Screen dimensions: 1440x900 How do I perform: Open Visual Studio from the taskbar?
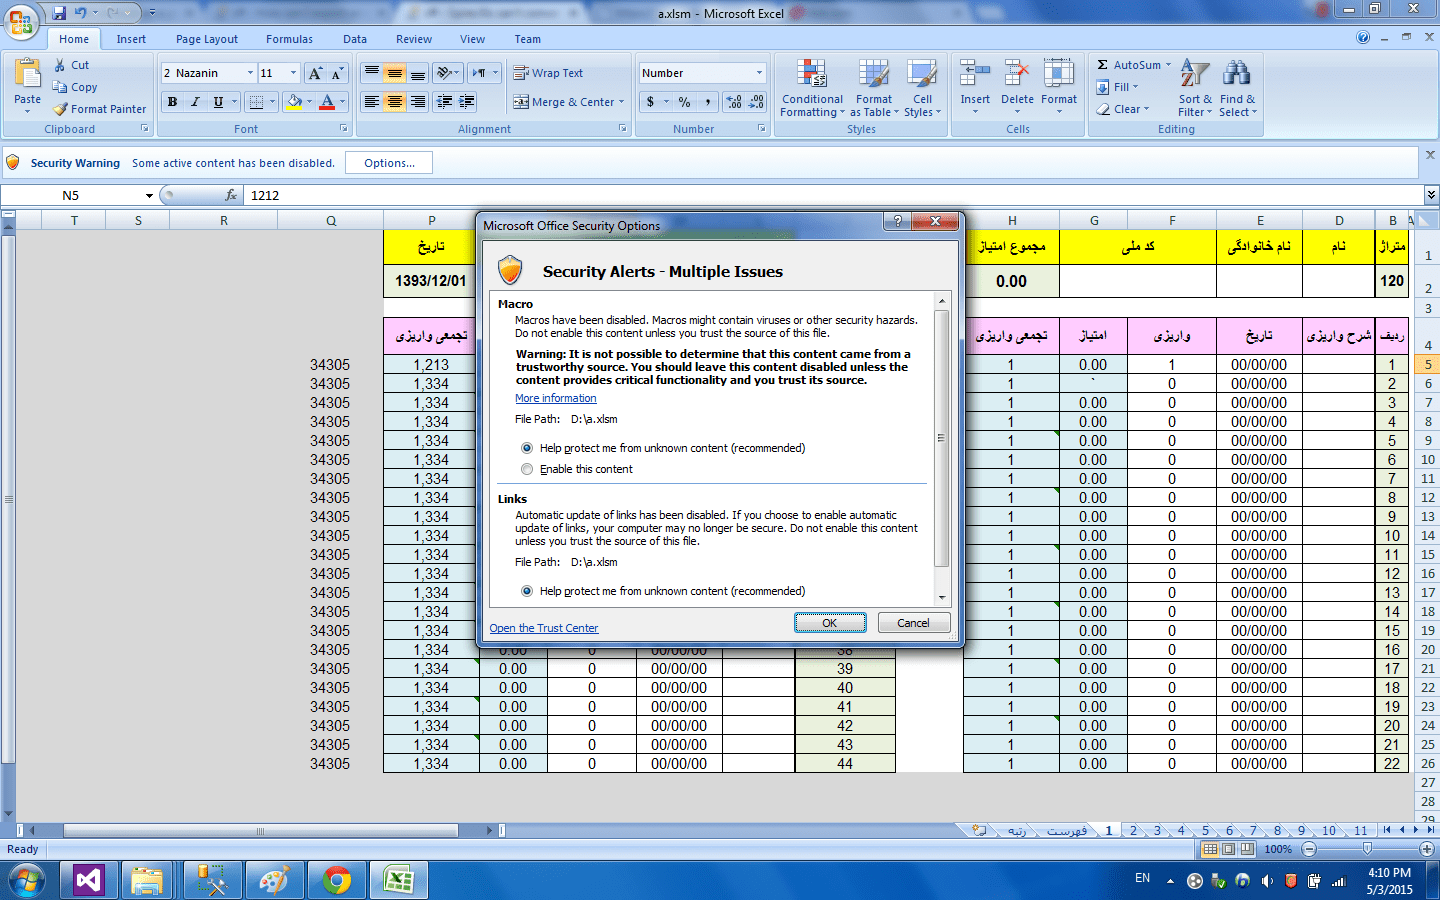pos(89,881)
